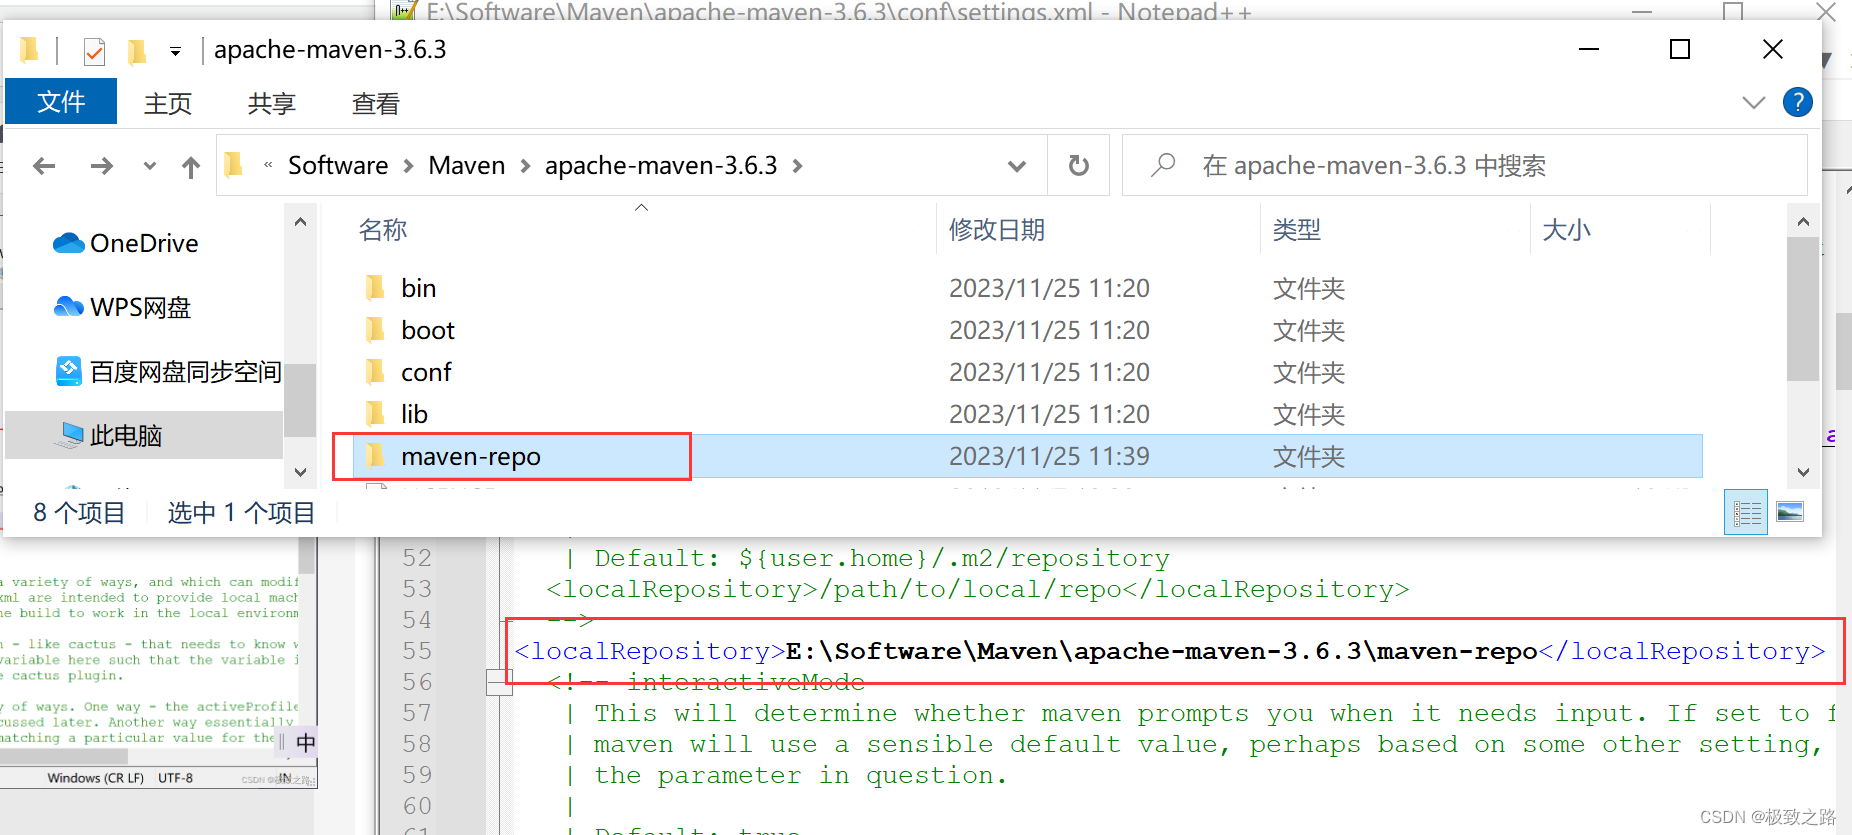1852x835 pixels.
Task: Click the quick access properties checkmark icon
Action: (x=94, y=50)
